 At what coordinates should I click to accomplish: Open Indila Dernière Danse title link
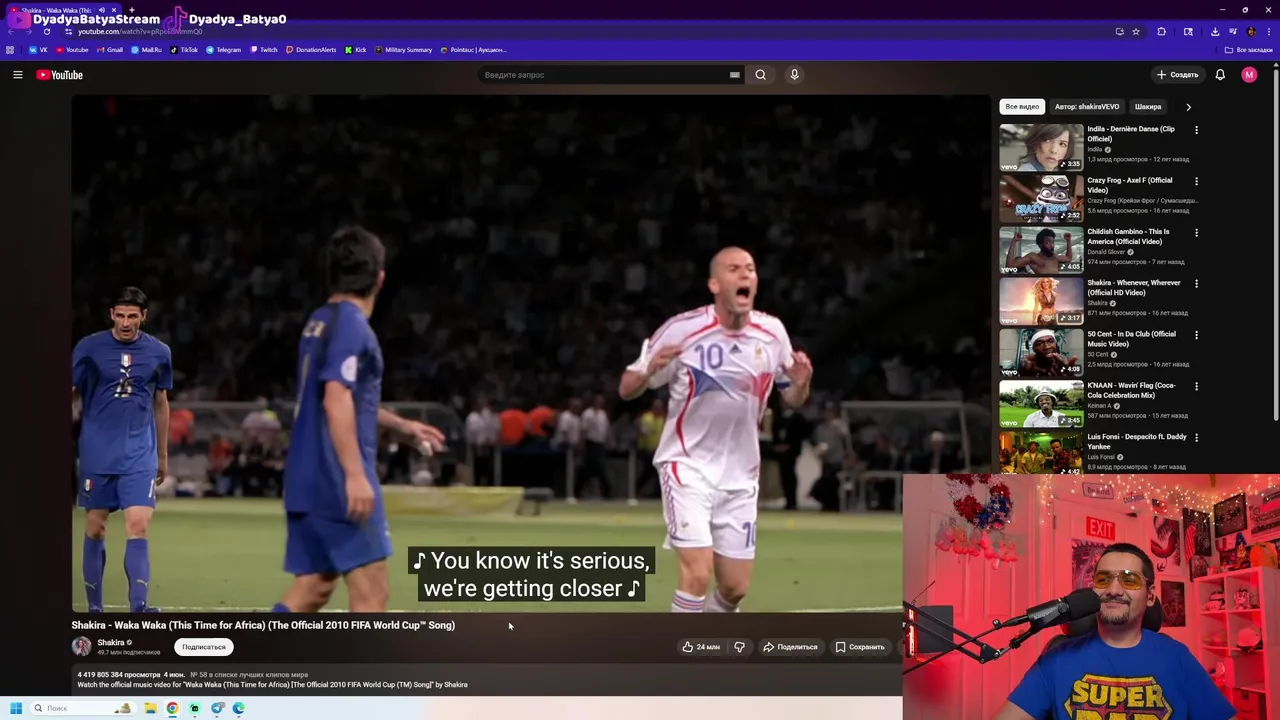click(x=1131, y=134)
